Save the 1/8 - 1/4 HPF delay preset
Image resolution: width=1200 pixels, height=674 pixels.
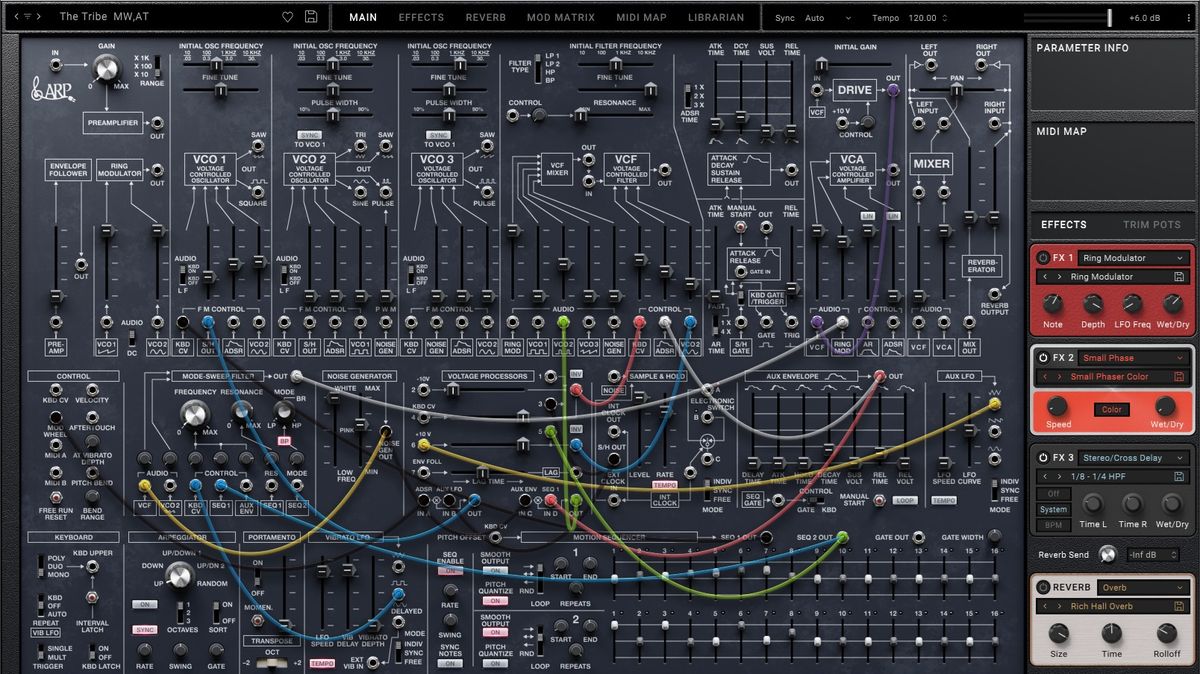[1179, 476]
